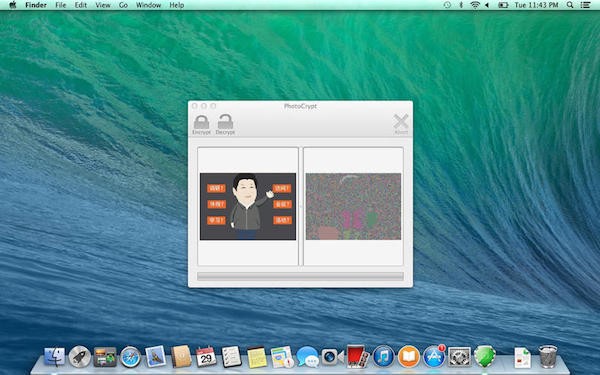Open FaceTime camera icon in Dock

point(332,357)
